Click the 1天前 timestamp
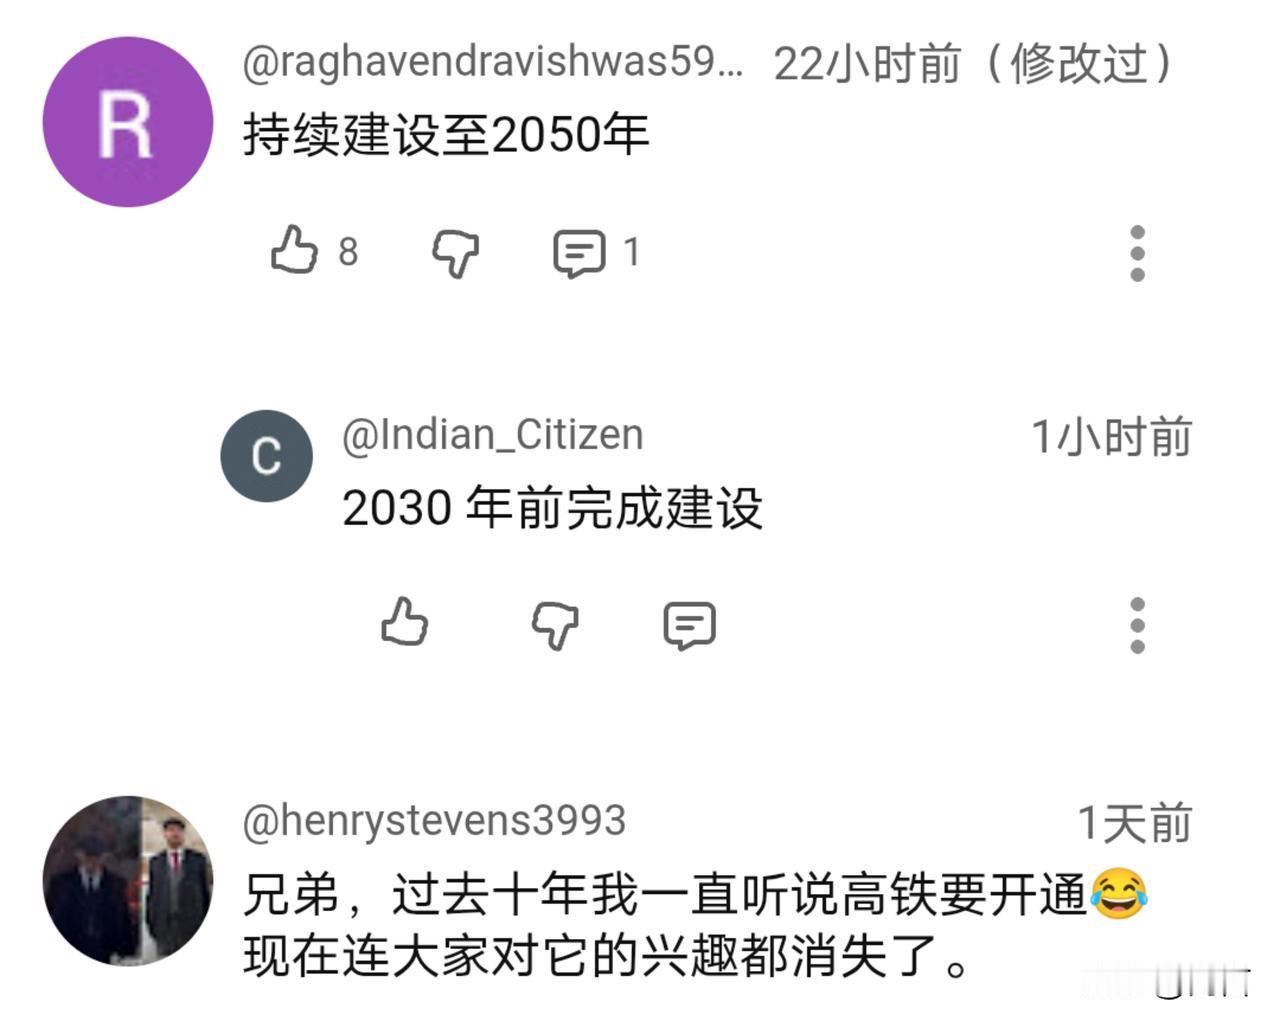 tap(1134, 824)
